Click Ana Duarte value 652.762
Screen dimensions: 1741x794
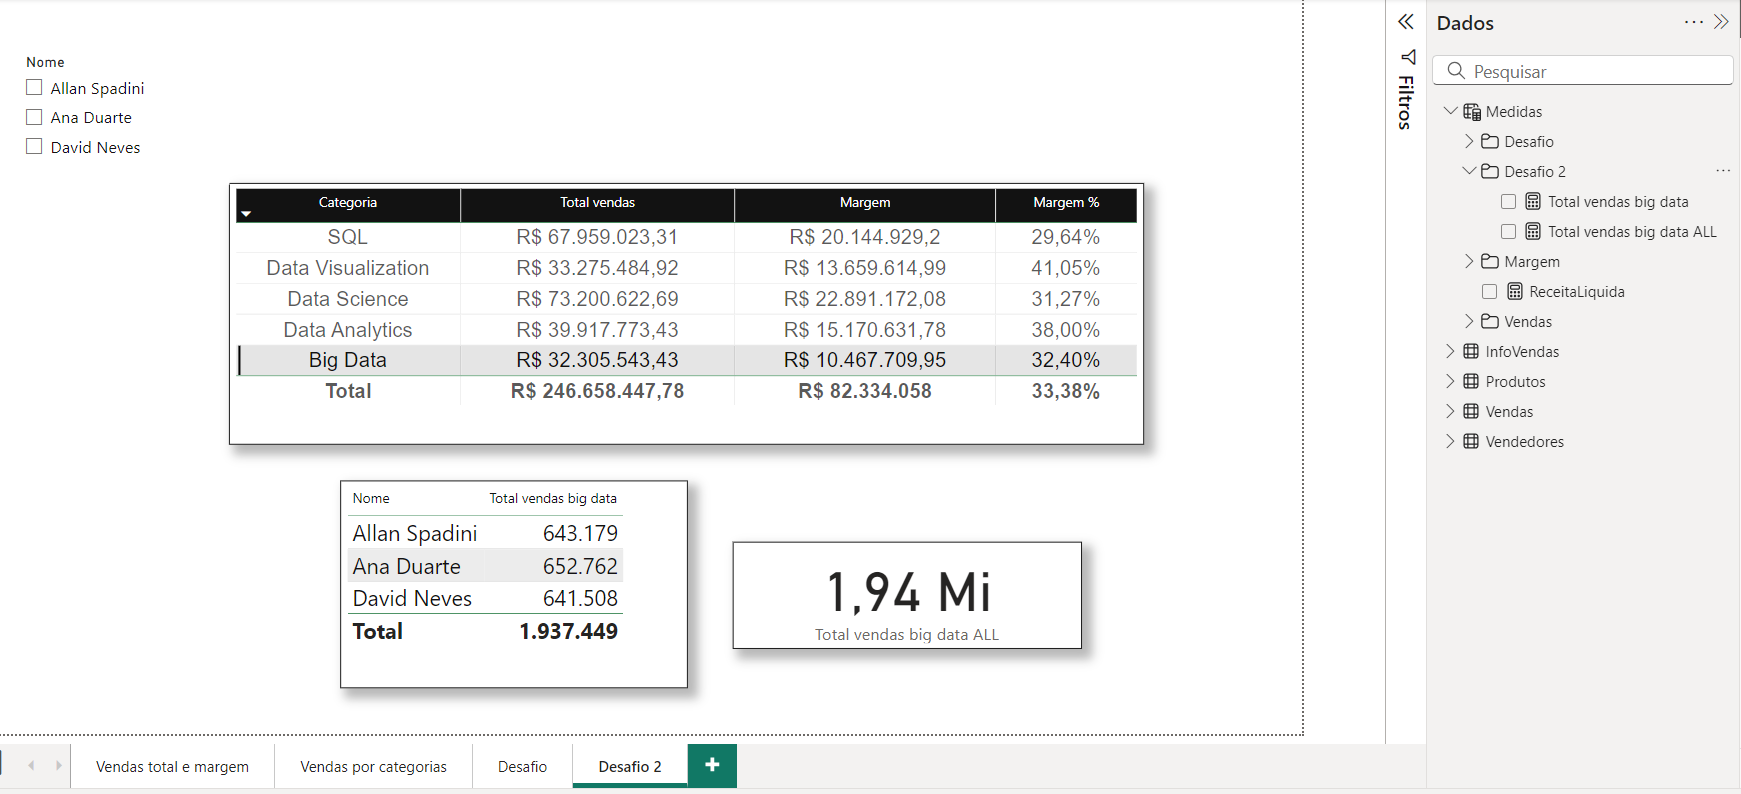click(580, 566)
